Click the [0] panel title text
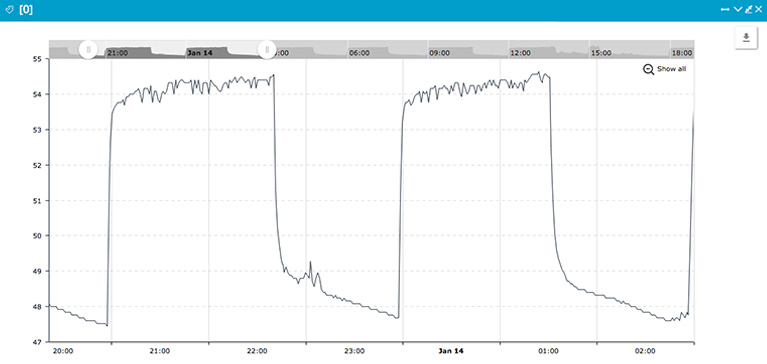Image resolution: width=767 pixels, height=364 pixels. [x=26, y=10]
